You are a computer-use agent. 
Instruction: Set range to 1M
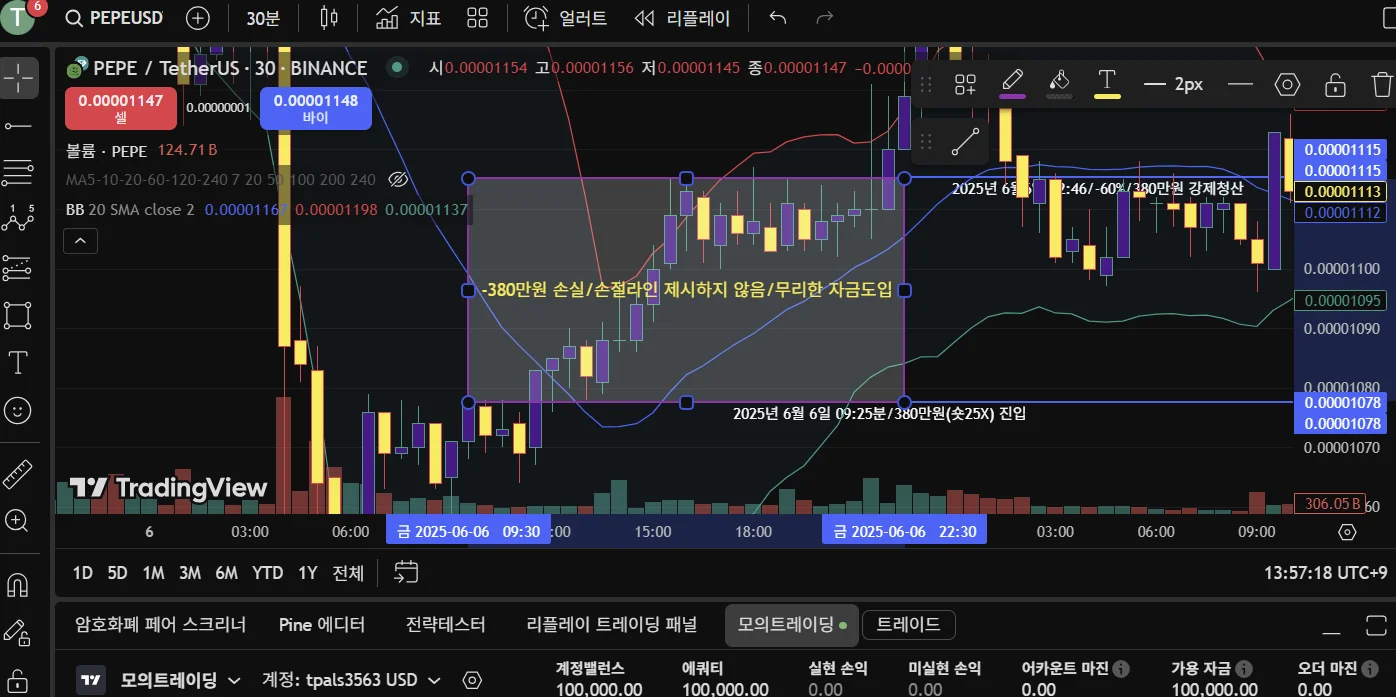click(x=153, y=573)
